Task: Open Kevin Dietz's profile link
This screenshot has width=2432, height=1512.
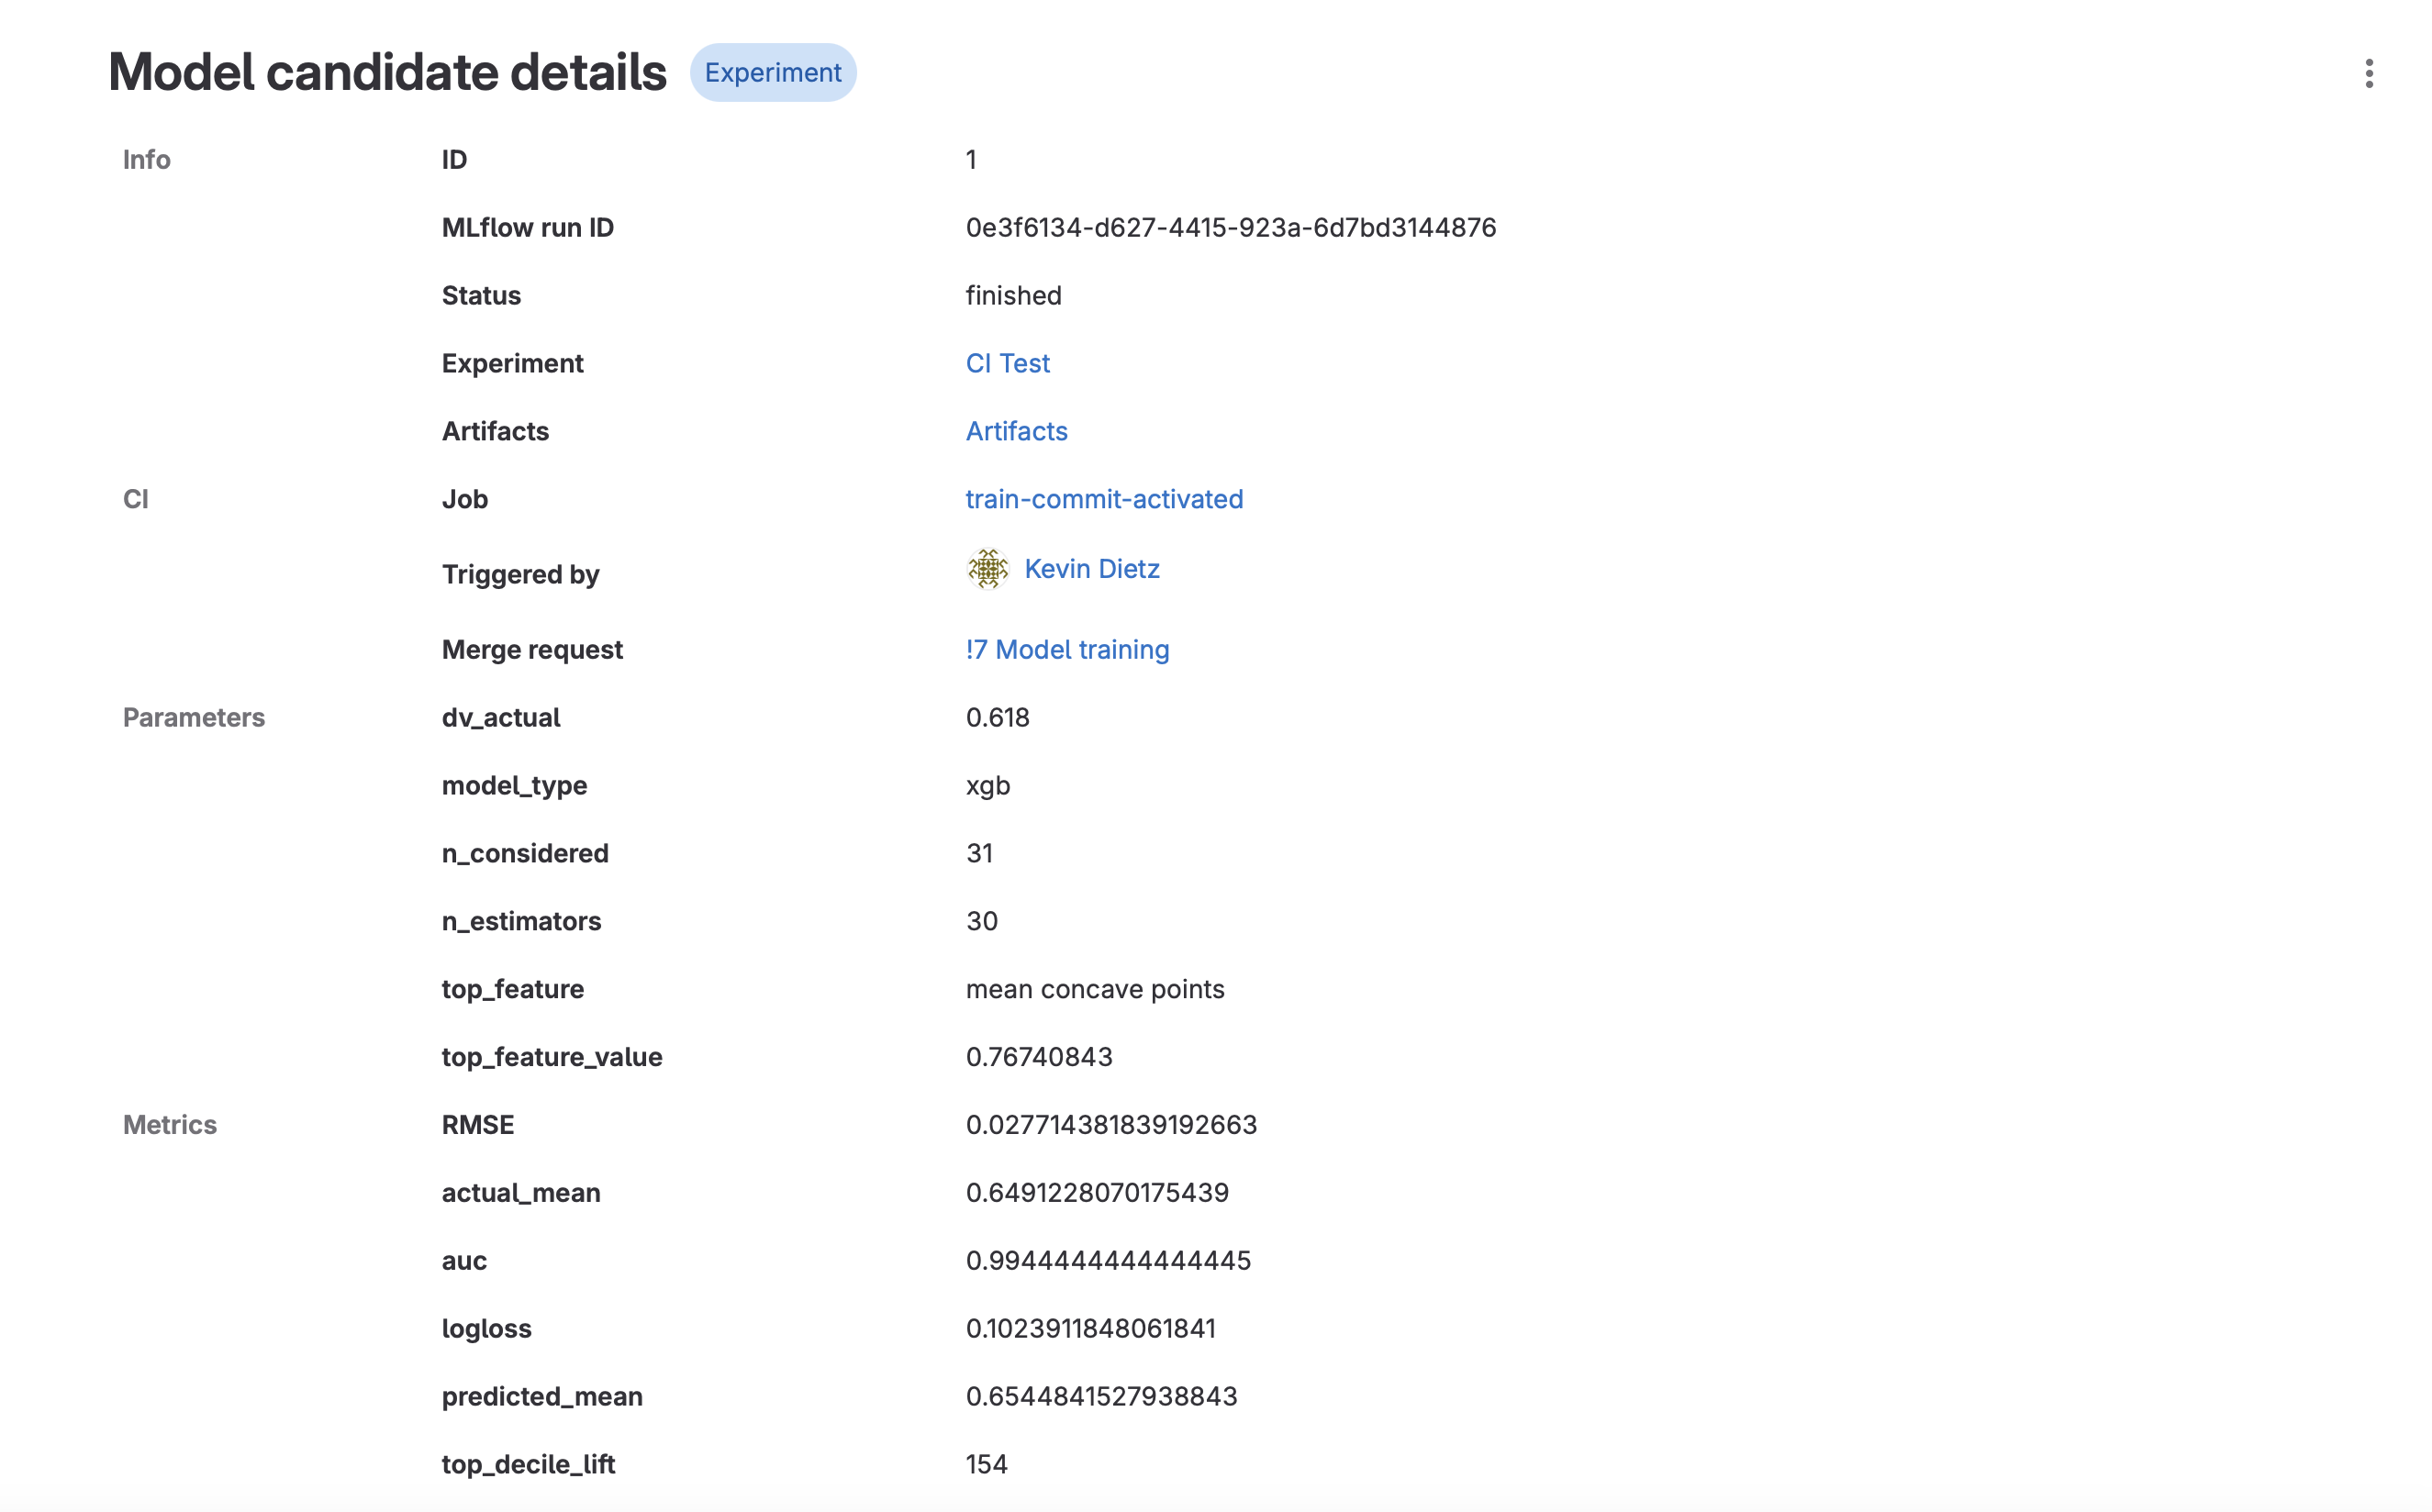Action: pos(1092,568)
